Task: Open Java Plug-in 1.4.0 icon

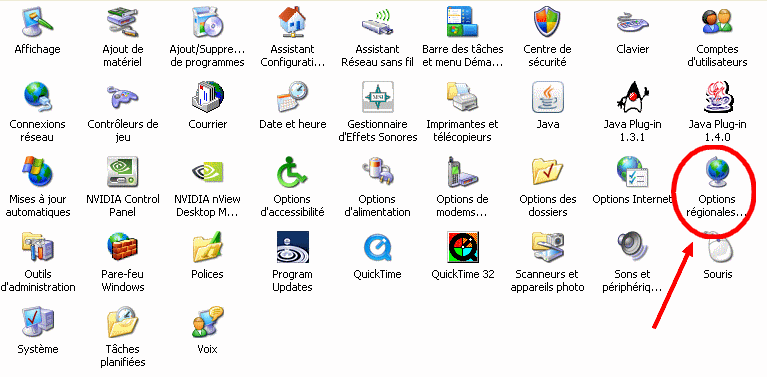Action: [x=717, y=97]
